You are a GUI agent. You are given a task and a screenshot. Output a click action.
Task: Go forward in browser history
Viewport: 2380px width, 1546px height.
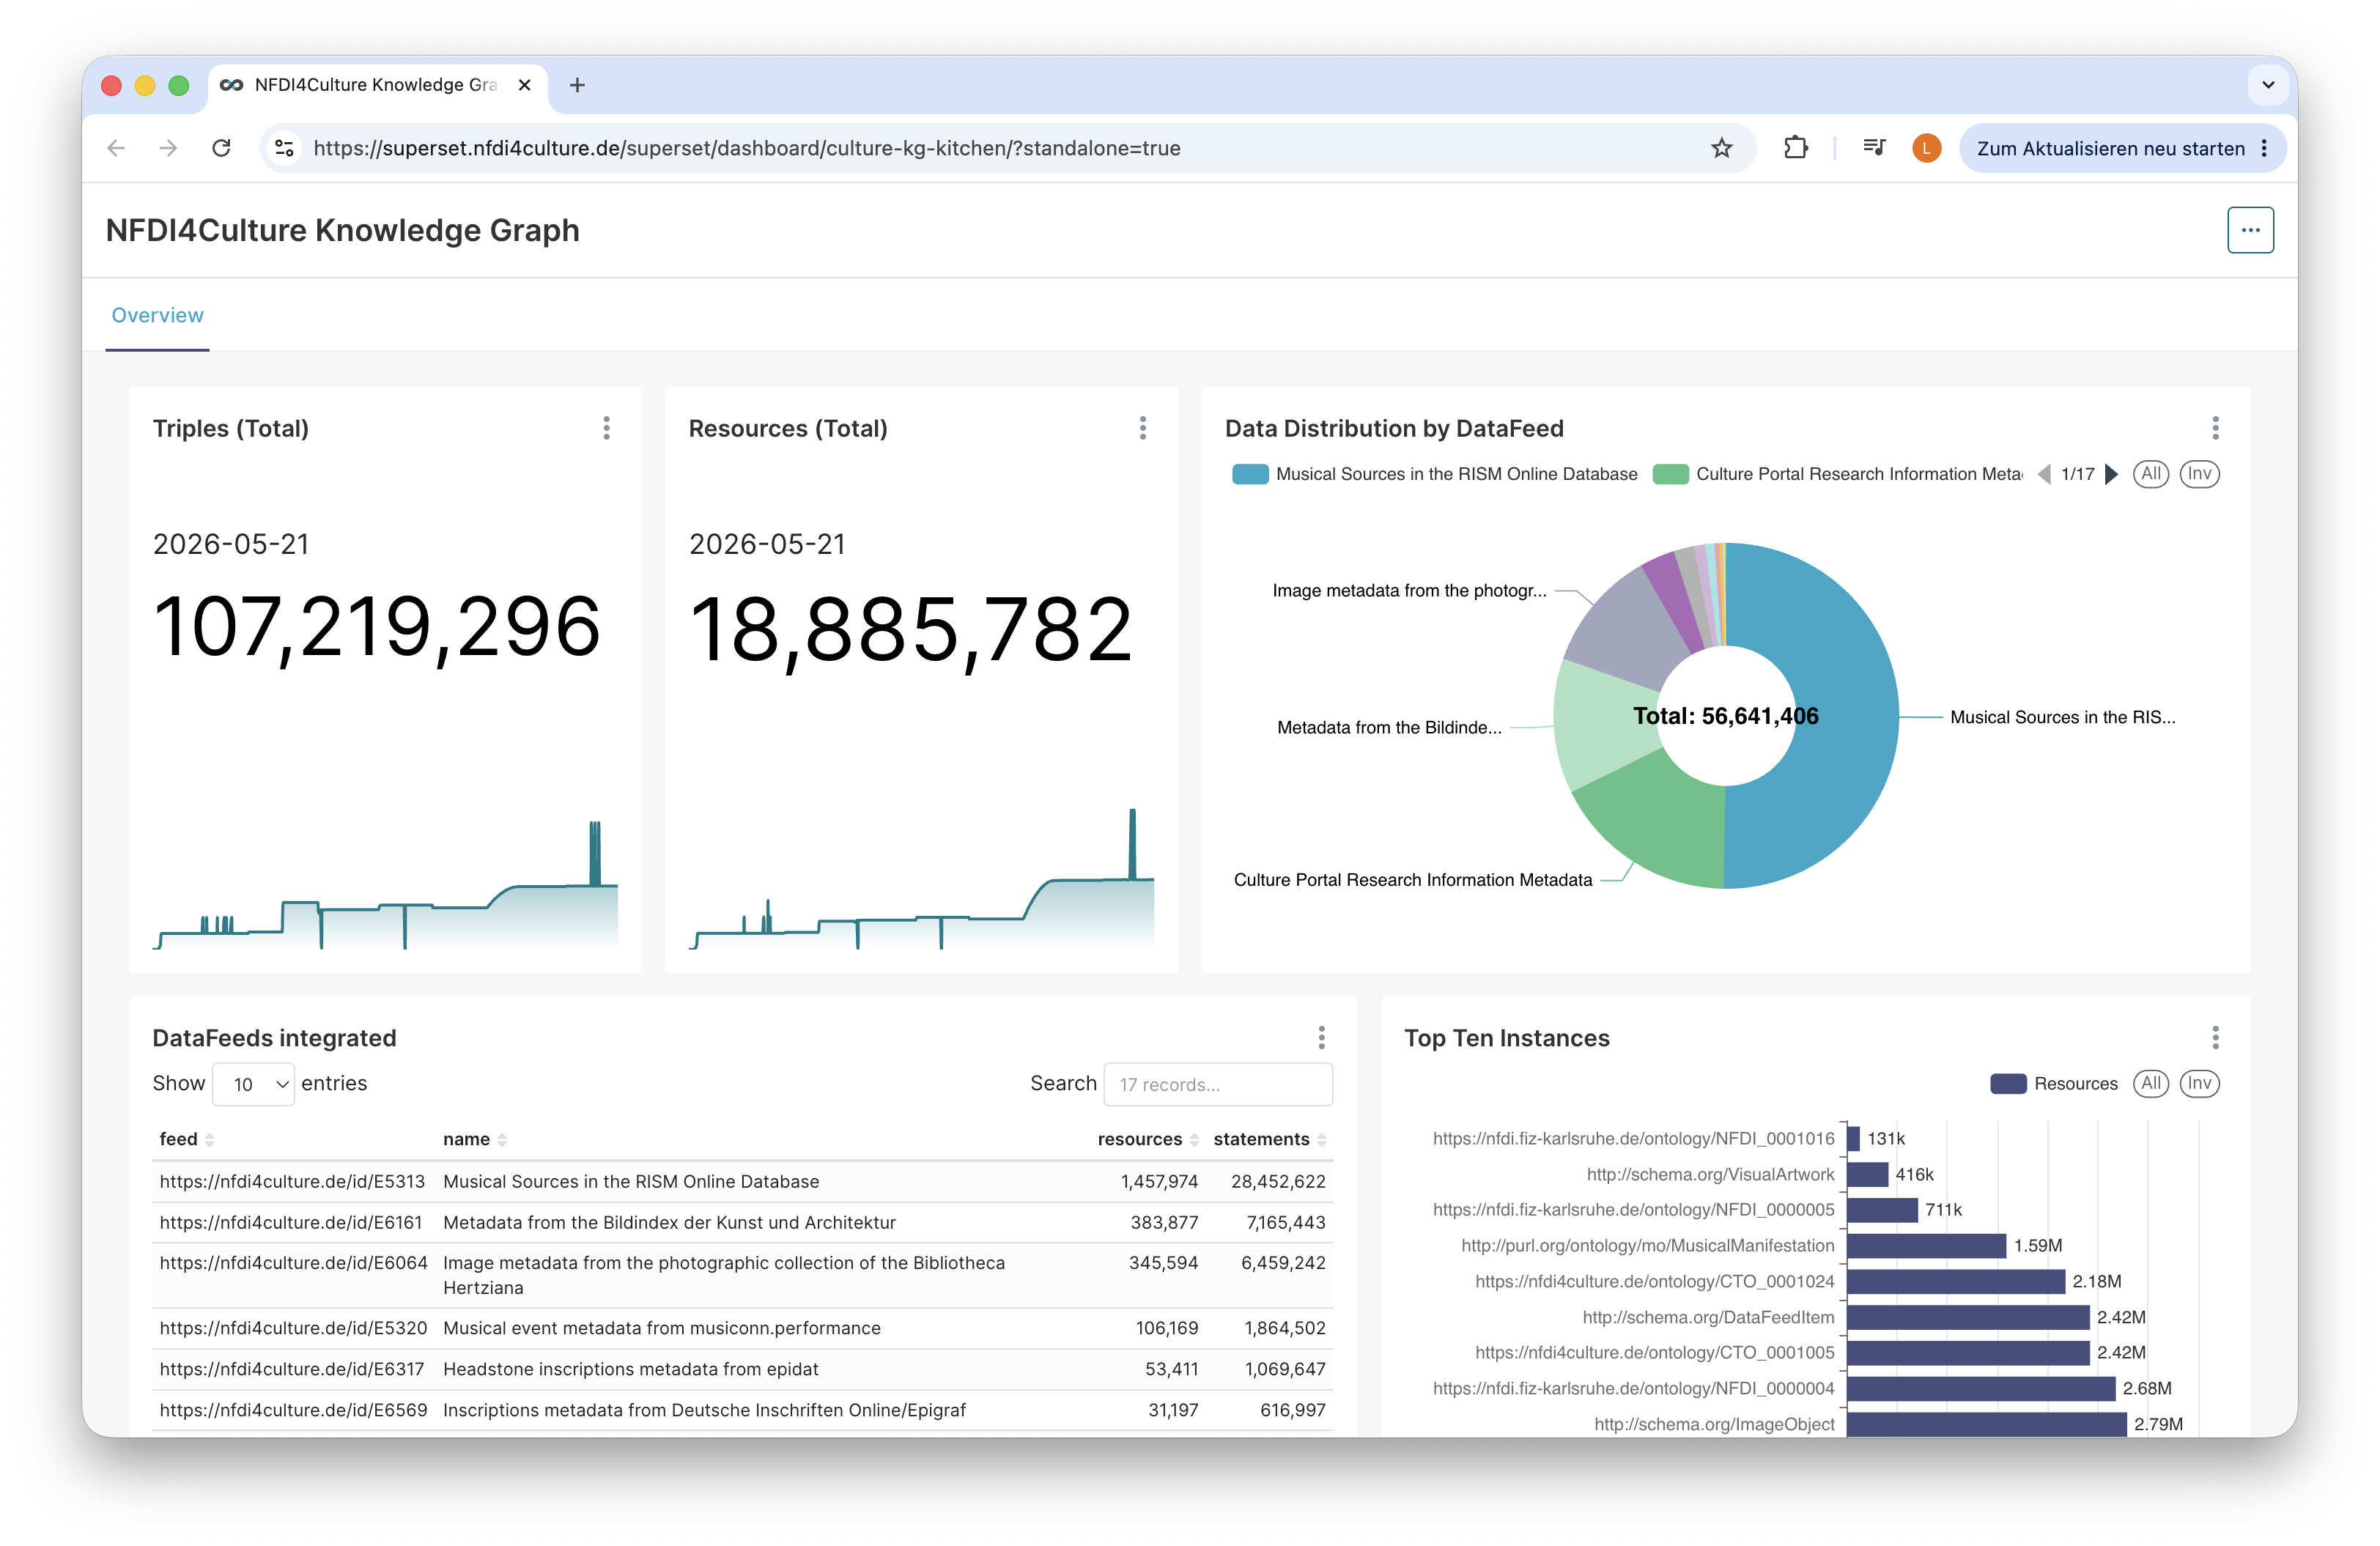coord(168,148)
